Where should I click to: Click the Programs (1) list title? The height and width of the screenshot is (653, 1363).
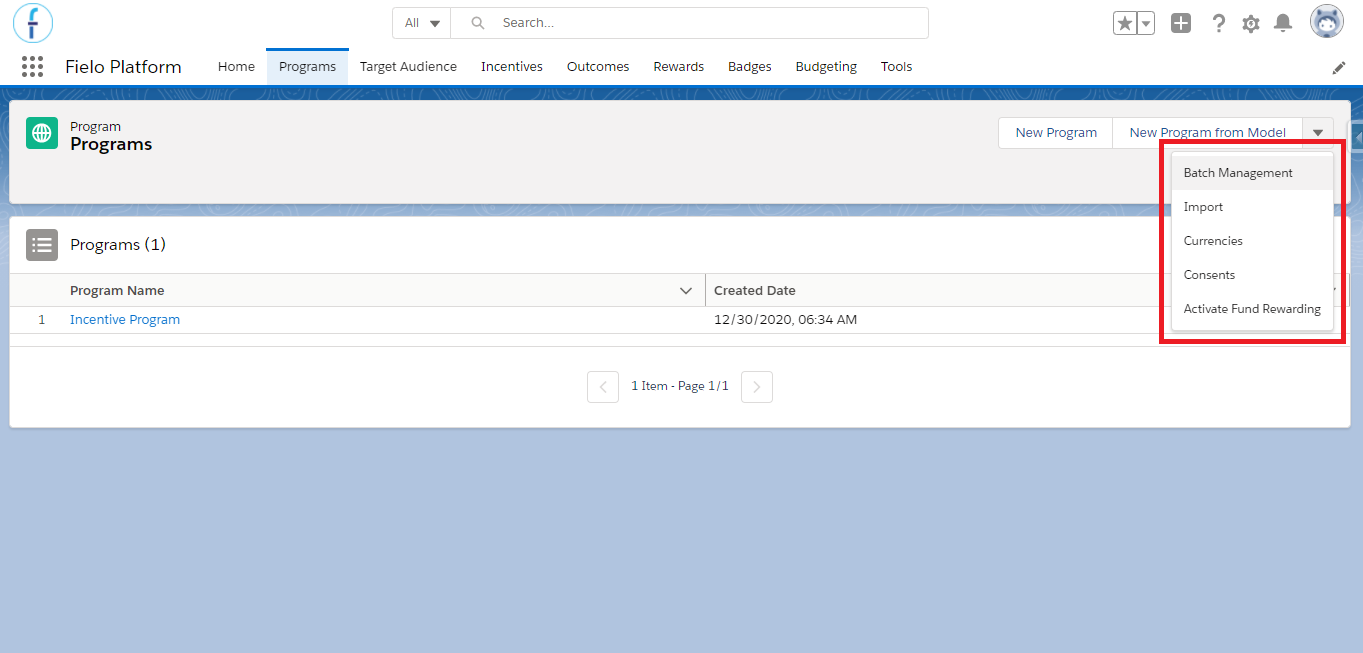point(118,245)
